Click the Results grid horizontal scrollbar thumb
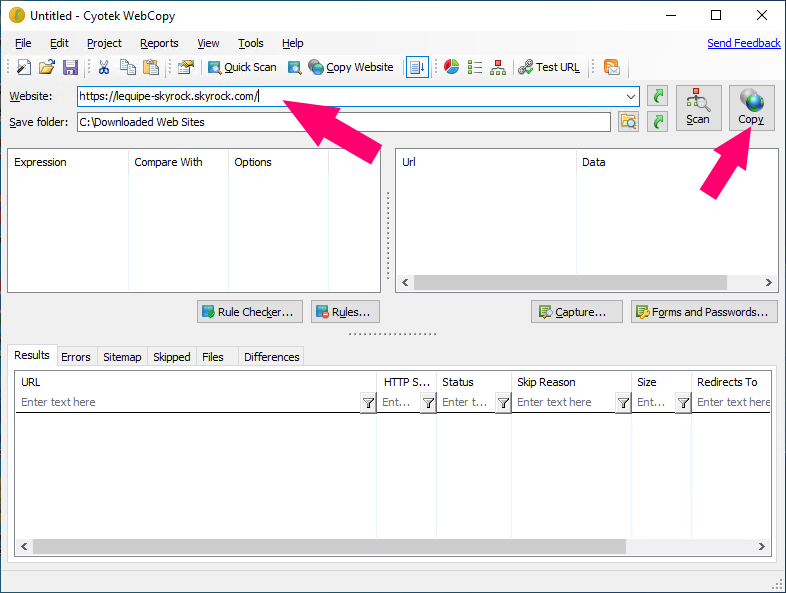786x593 pixels. click(329, 546)
